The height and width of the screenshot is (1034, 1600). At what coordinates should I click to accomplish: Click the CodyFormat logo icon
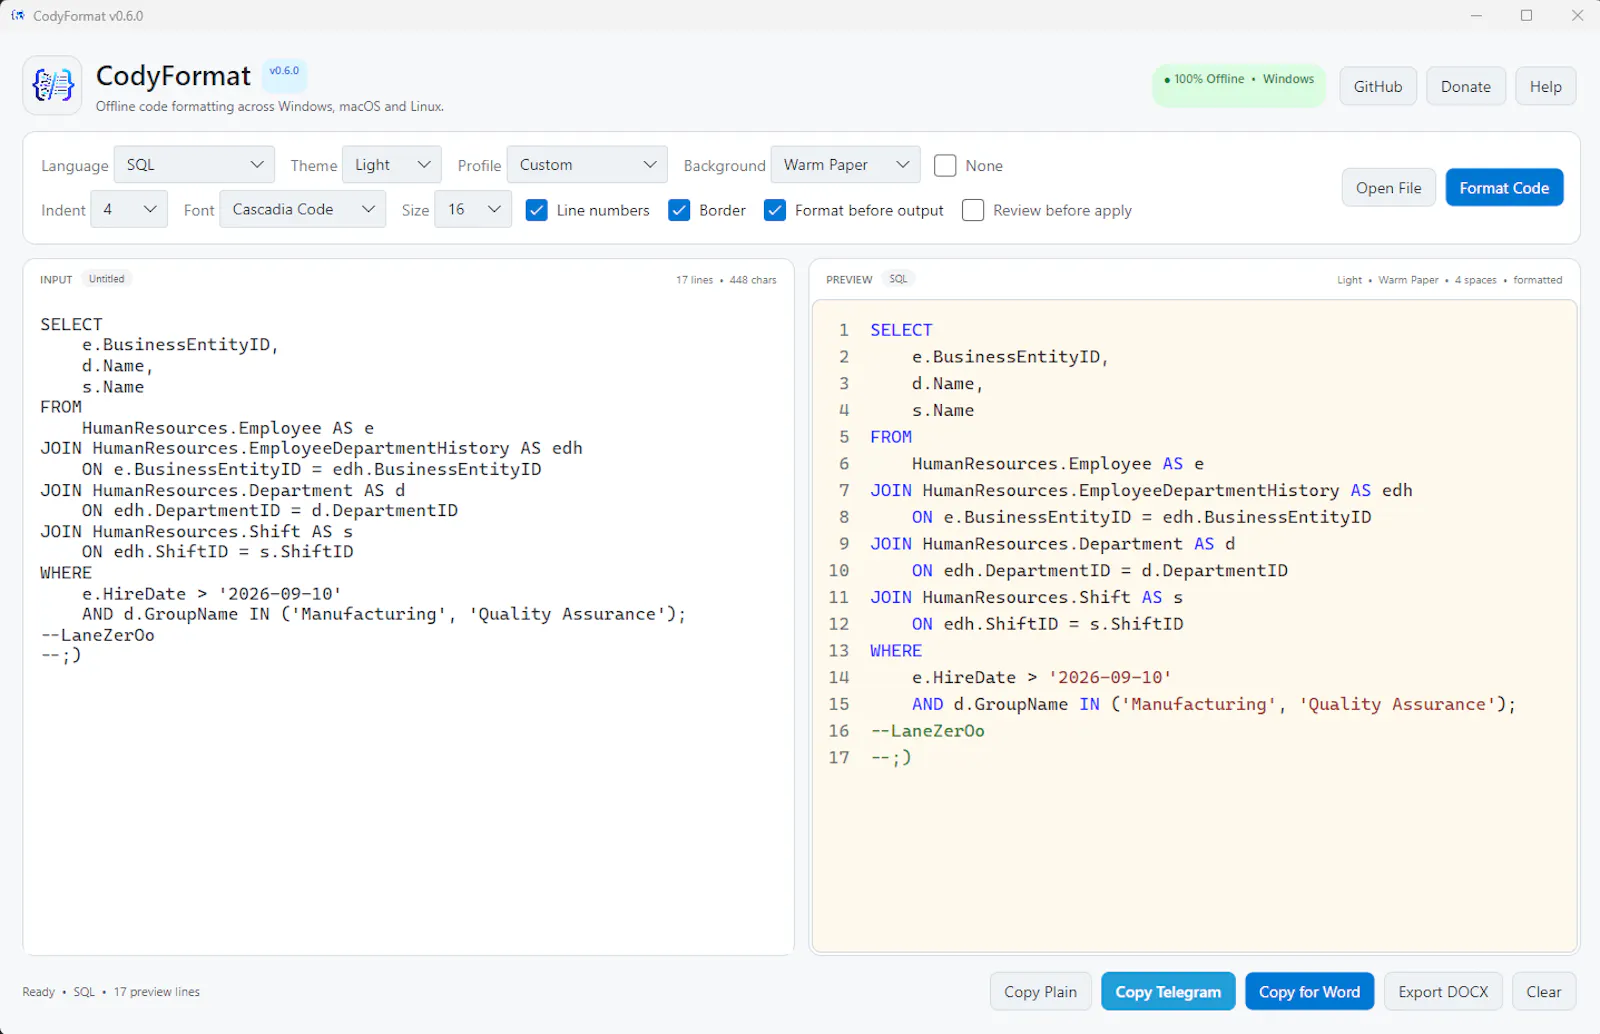(52, 85)
